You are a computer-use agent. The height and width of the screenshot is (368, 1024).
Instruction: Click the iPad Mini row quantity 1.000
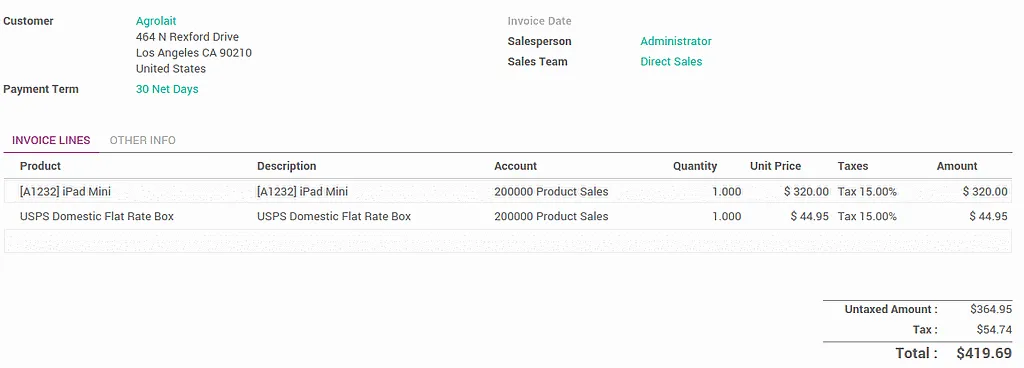[x=726, y=192]
